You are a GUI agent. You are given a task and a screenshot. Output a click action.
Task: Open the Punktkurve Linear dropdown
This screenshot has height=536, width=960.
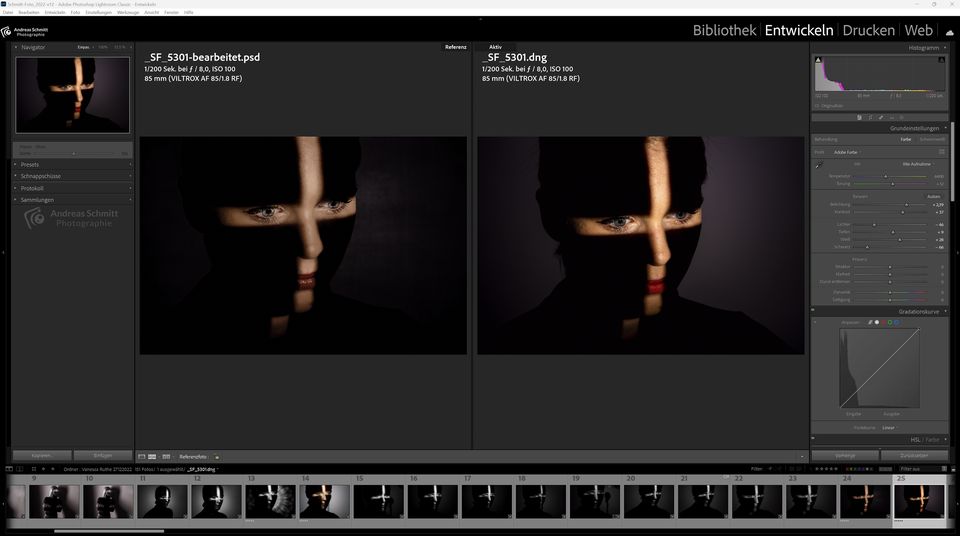pos(890,428)
